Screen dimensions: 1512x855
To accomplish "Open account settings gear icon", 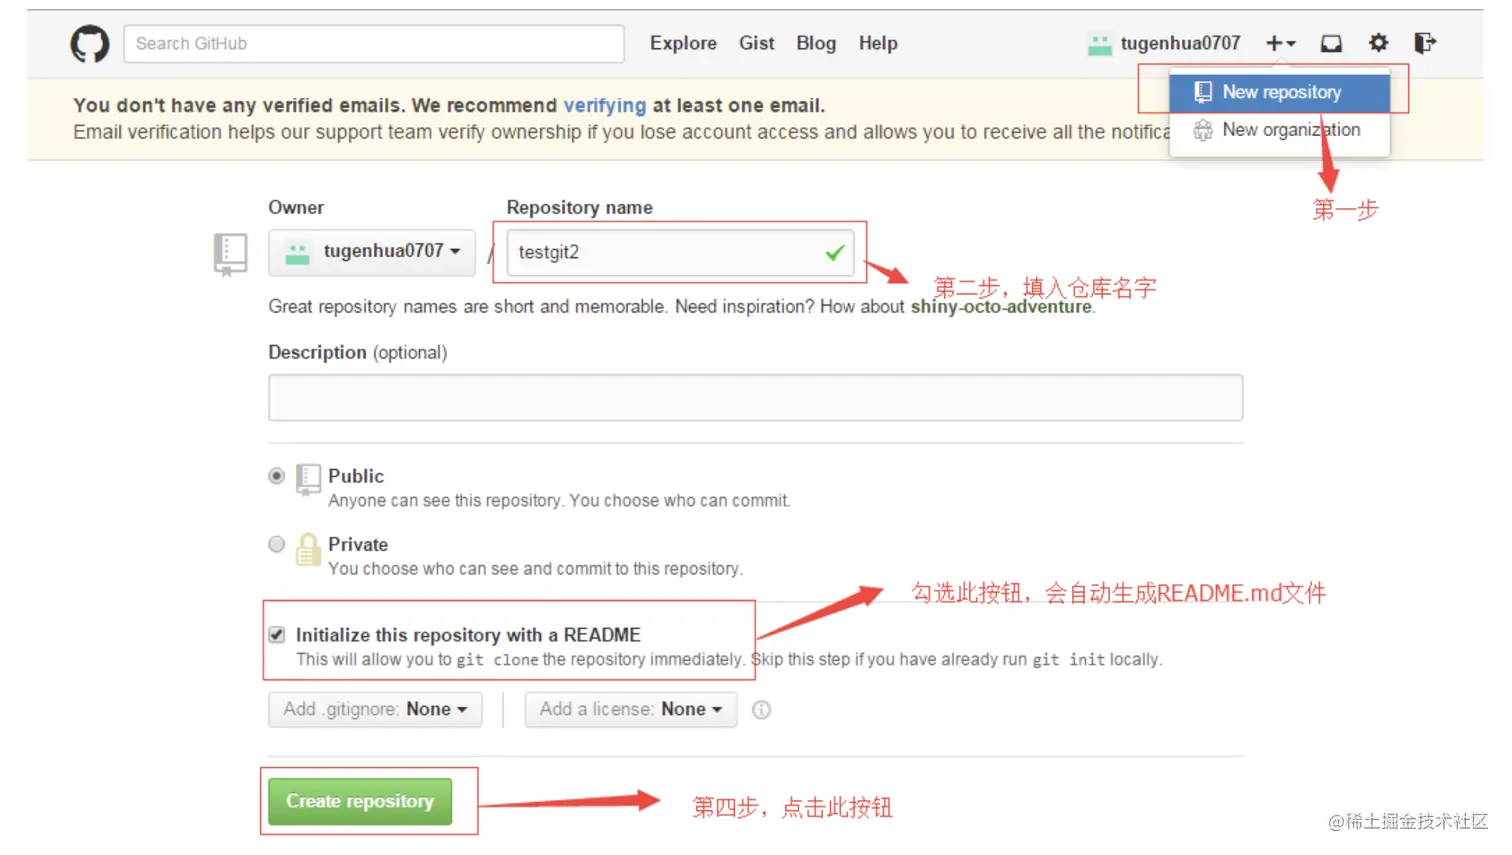I will click(1378, 43).
